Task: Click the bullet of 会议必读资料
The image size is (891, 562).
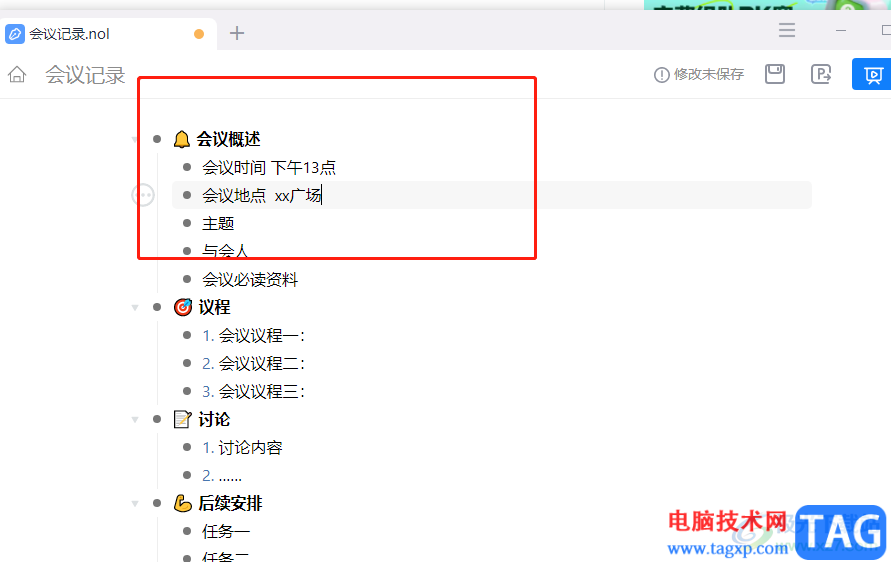Action: [x=187, y=279]
